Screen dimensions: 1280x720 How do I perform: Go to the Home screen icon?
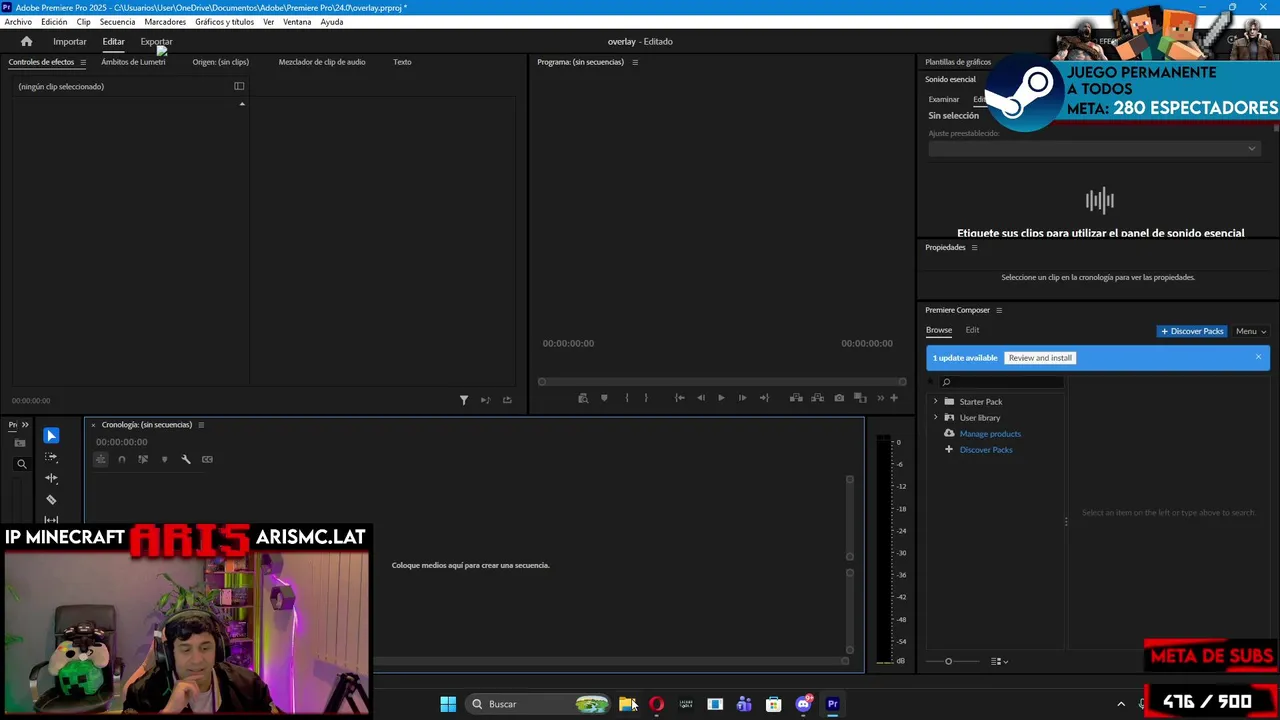[x=26, y=41]
